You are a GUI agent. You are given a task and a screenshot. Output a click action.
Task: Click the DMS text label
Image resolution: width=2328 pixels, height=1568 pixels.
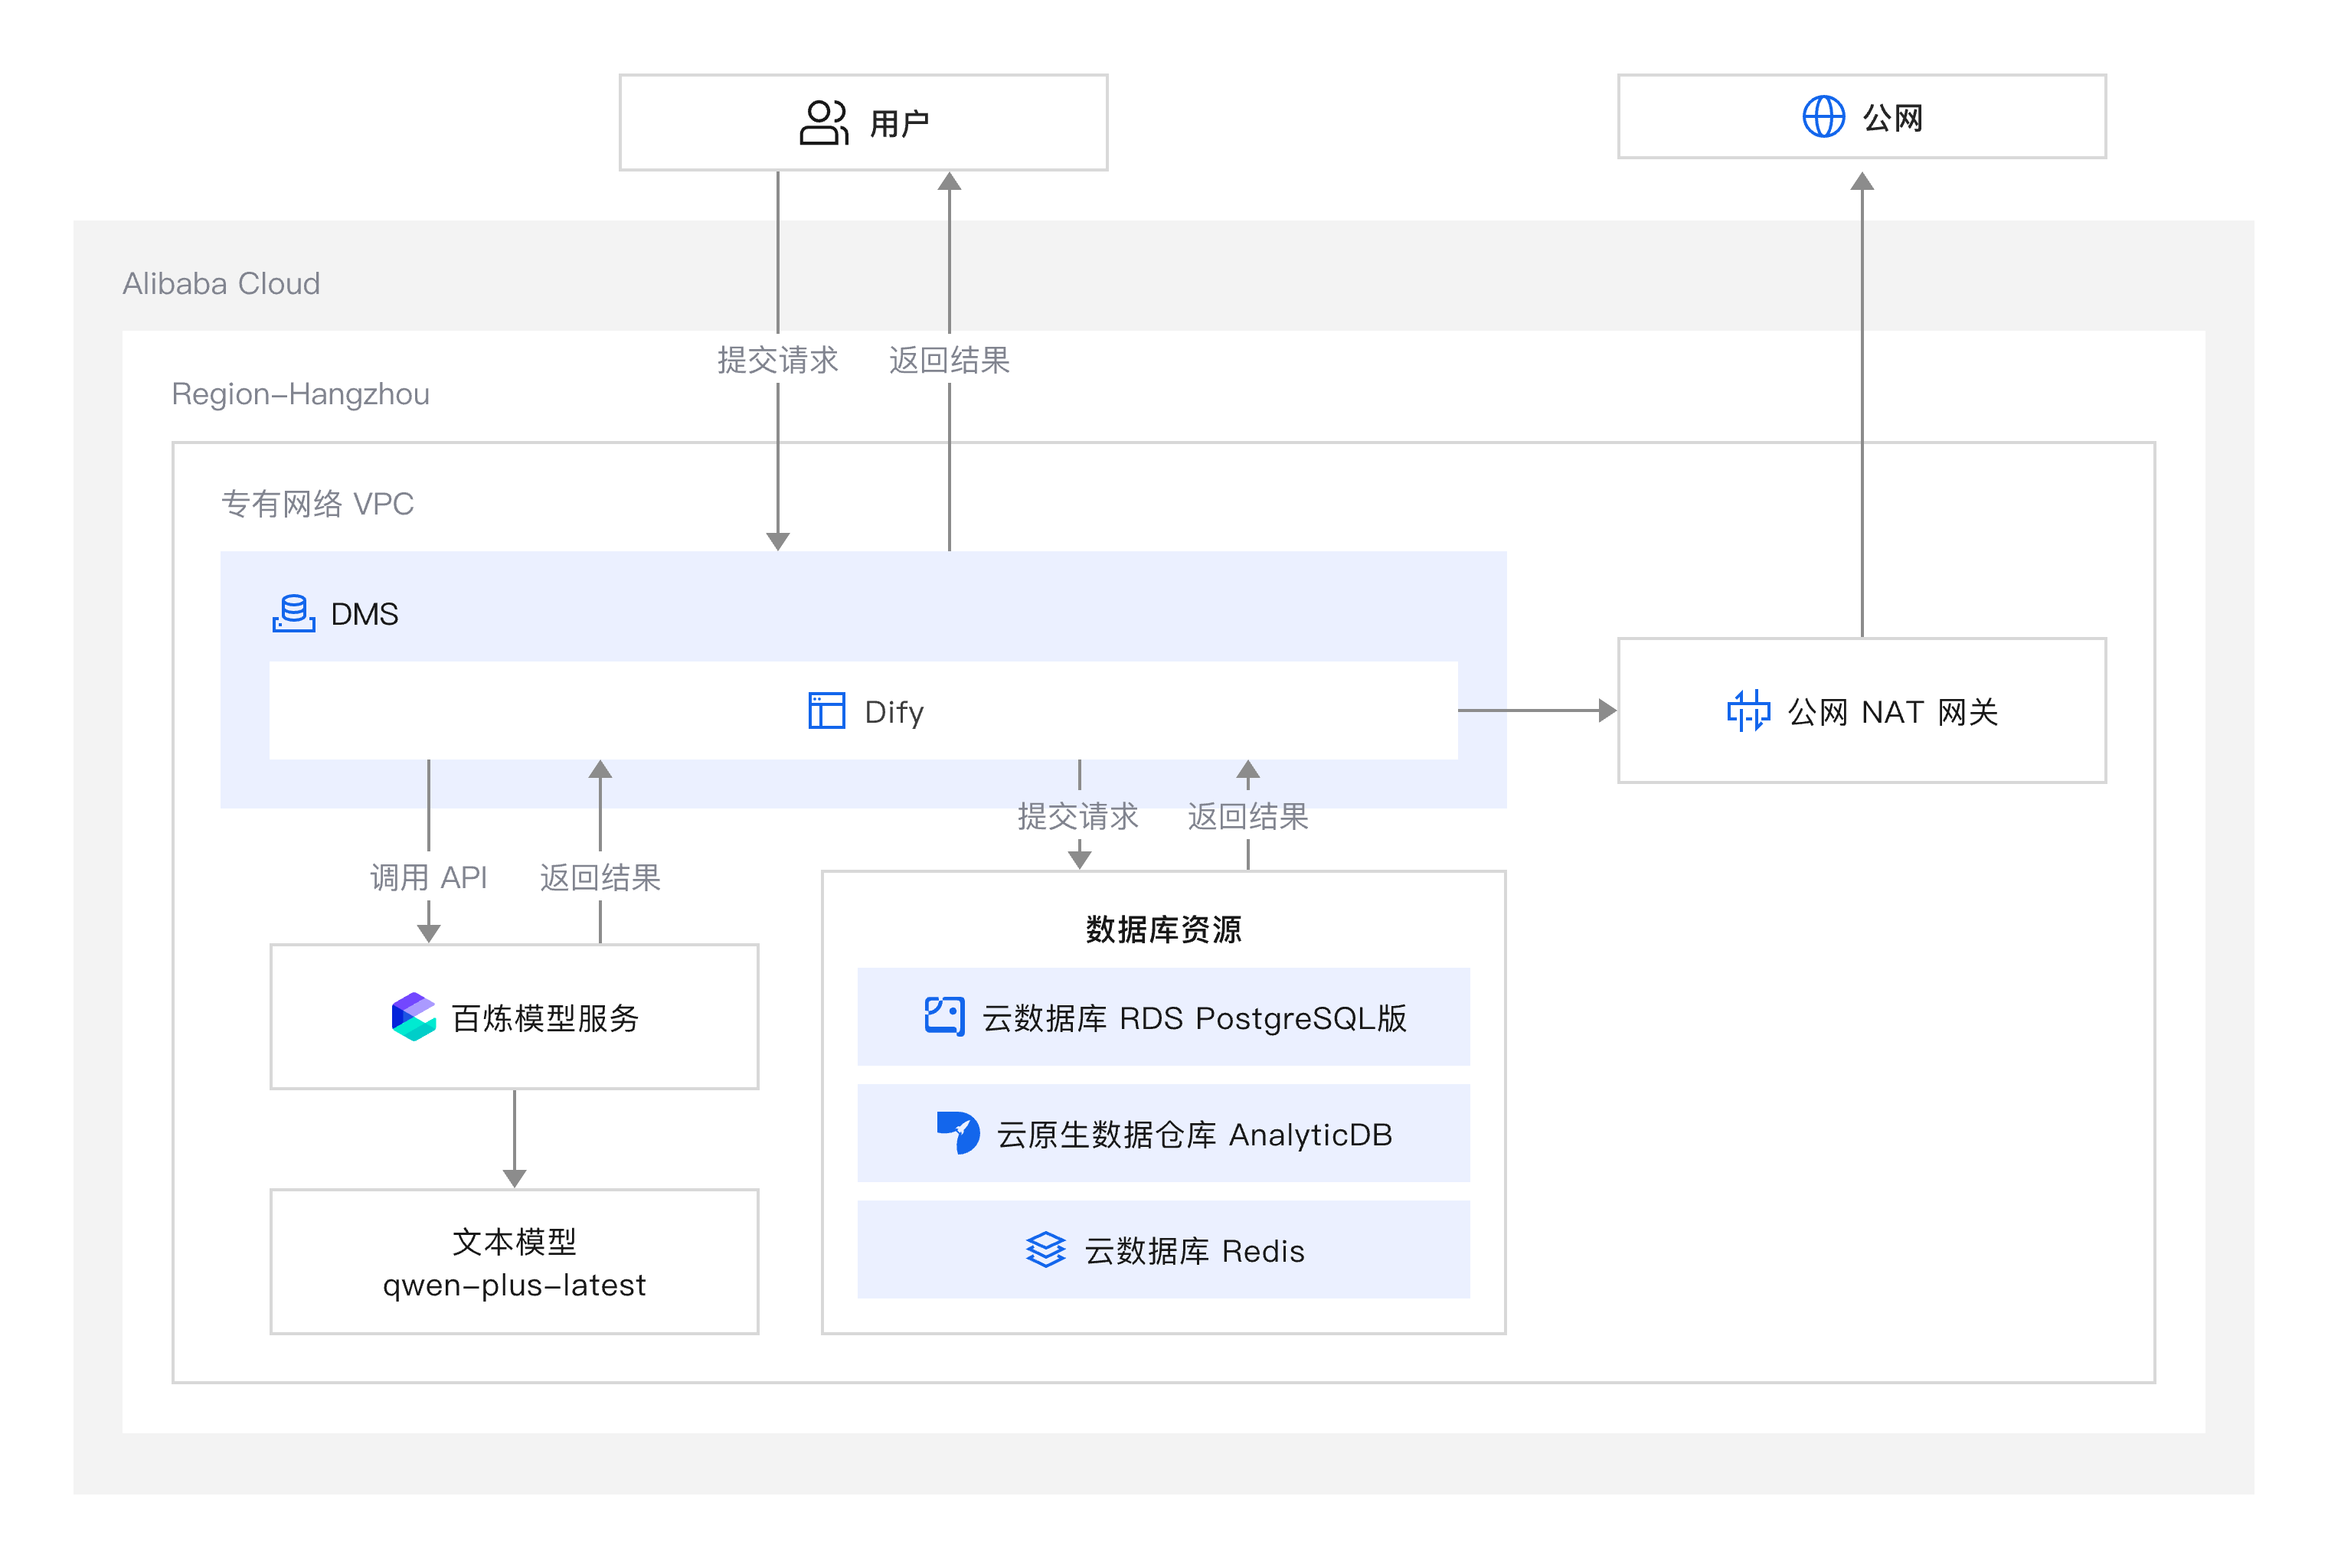[x=364, y=614]
